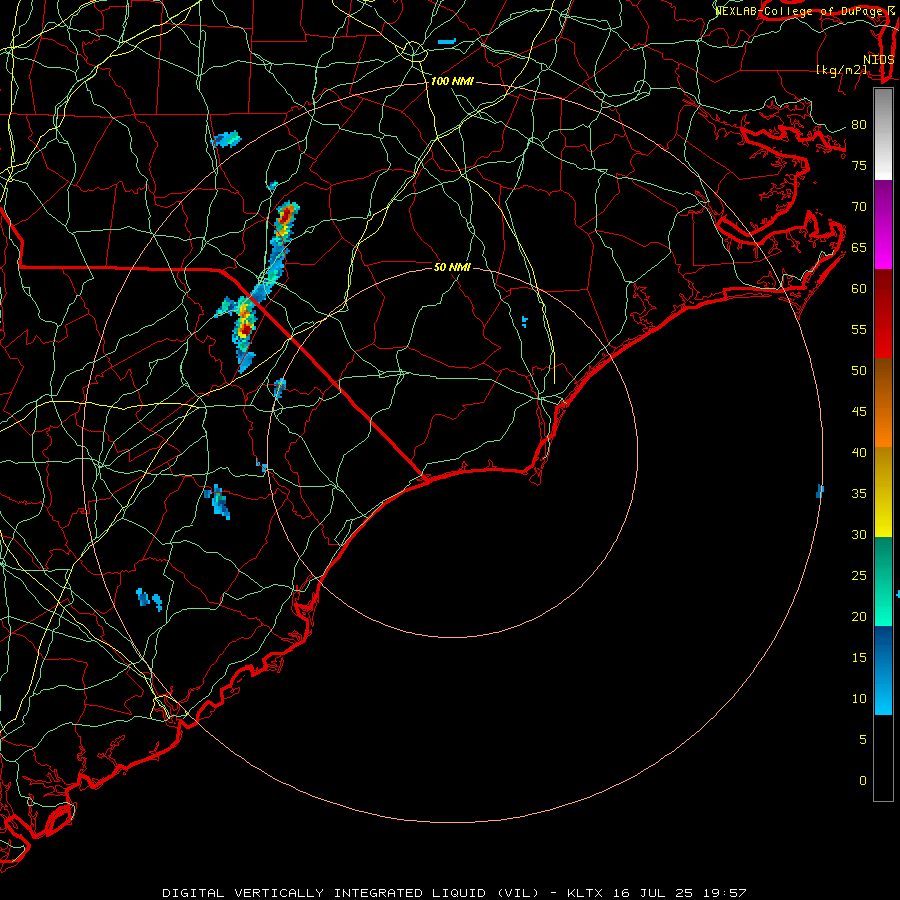Click the scale value '40'

859,453
